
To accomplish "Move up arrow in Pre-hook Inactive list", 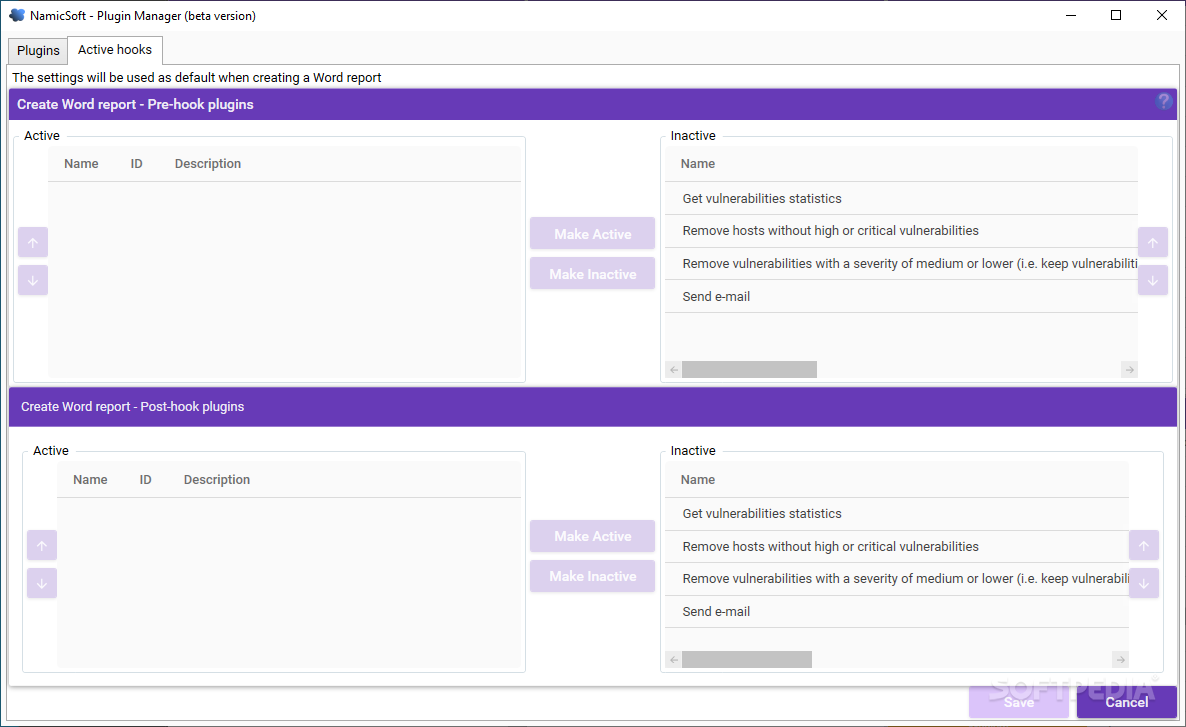I will click(x=1153, y=243).
